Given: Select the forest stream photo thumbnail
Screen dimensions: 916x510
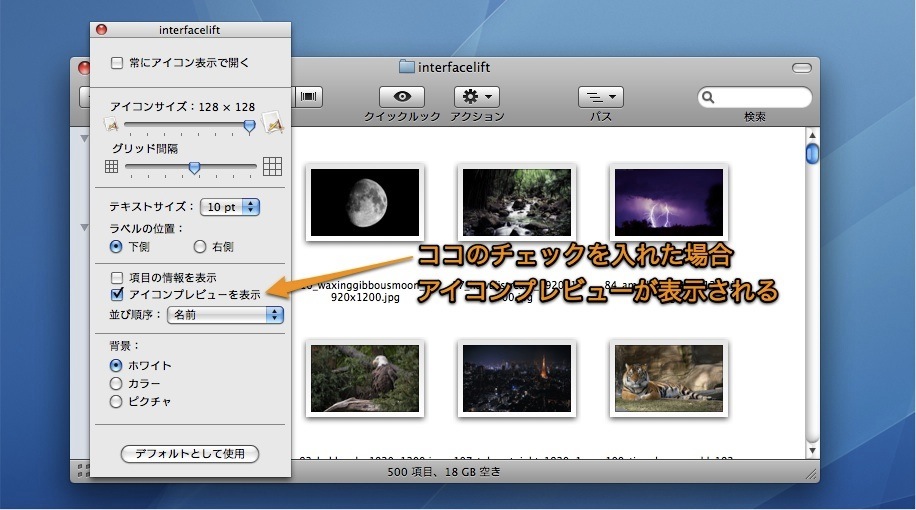Looking at the screenshot, I should pos(517,203).
